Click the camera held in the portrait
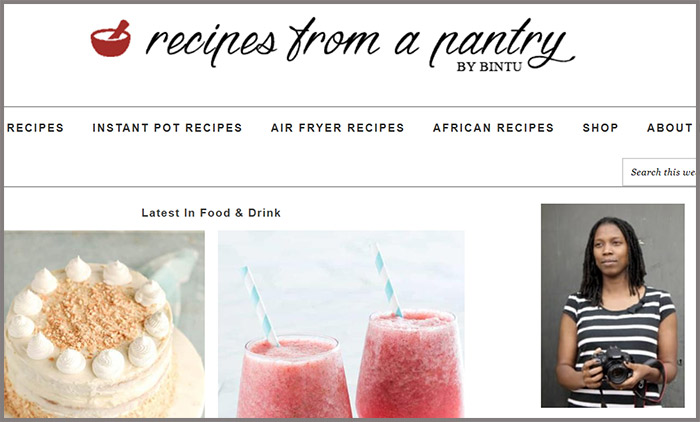The image size is (700, 422). 615,366
